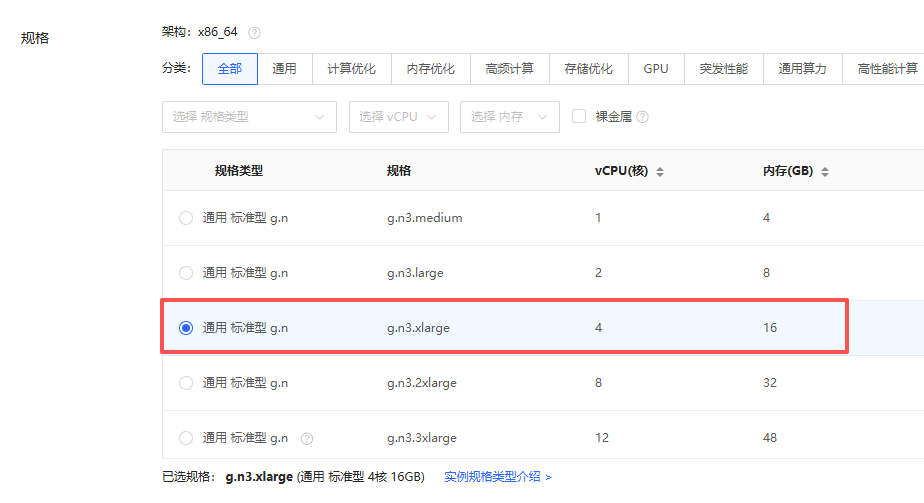Select the 突发性能 category tab
This screenshot has width=924, height=503.
pyautogui.click(x=723, y=69)
